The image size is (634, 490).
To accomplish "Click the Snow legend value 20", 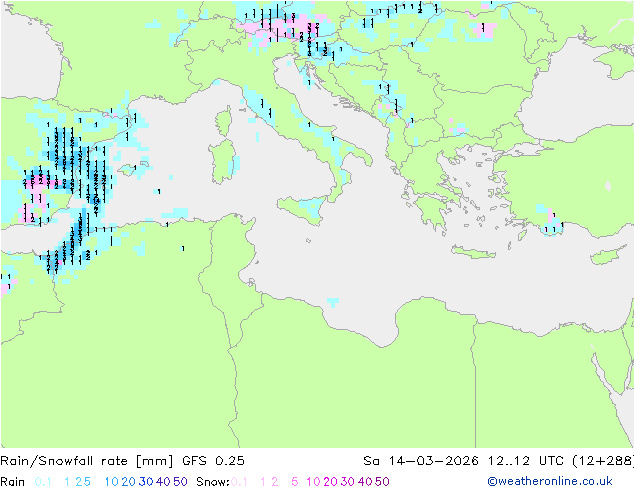I will point(330,482).
